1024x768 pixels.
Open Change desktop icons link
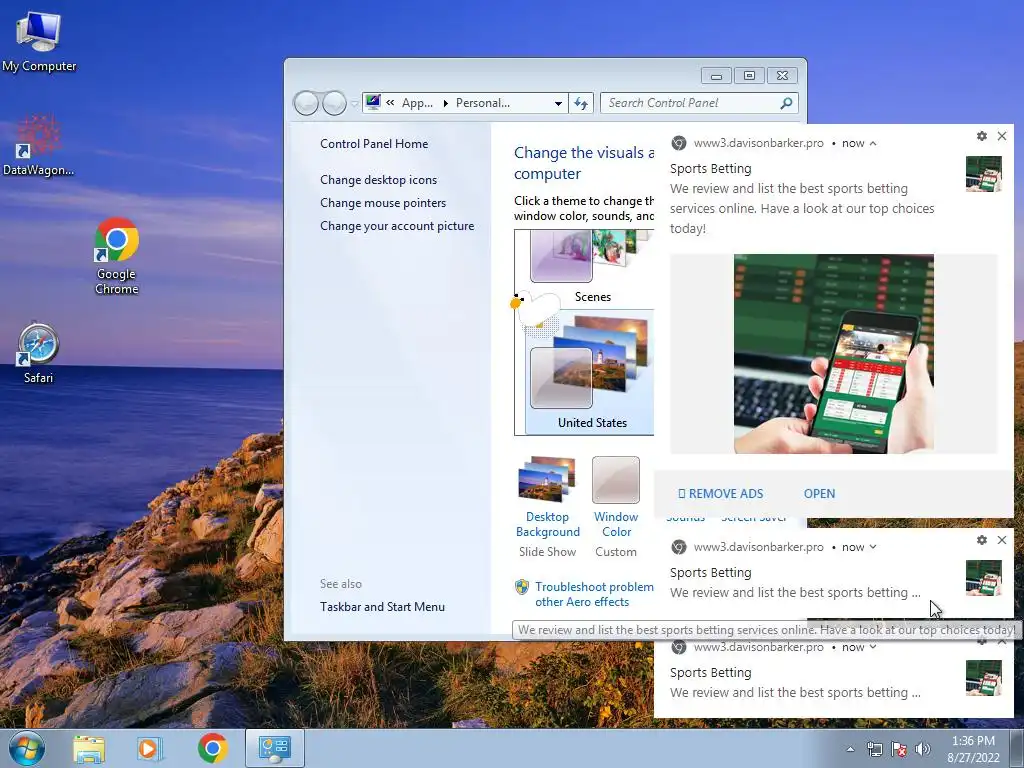pyautogui.click(x=379, y=180)
